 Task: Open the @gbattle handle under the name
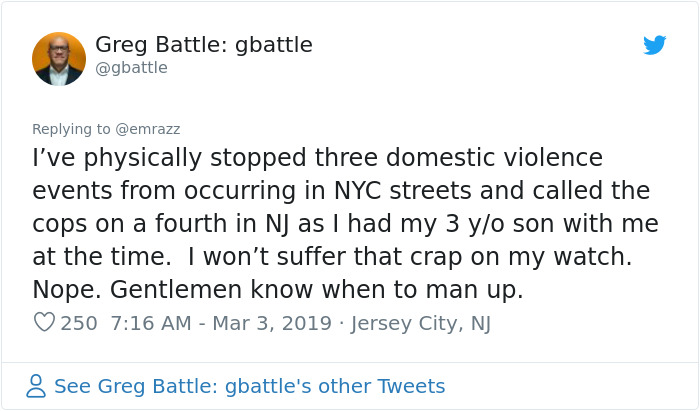pyautogui.click(x=131, y=68)
